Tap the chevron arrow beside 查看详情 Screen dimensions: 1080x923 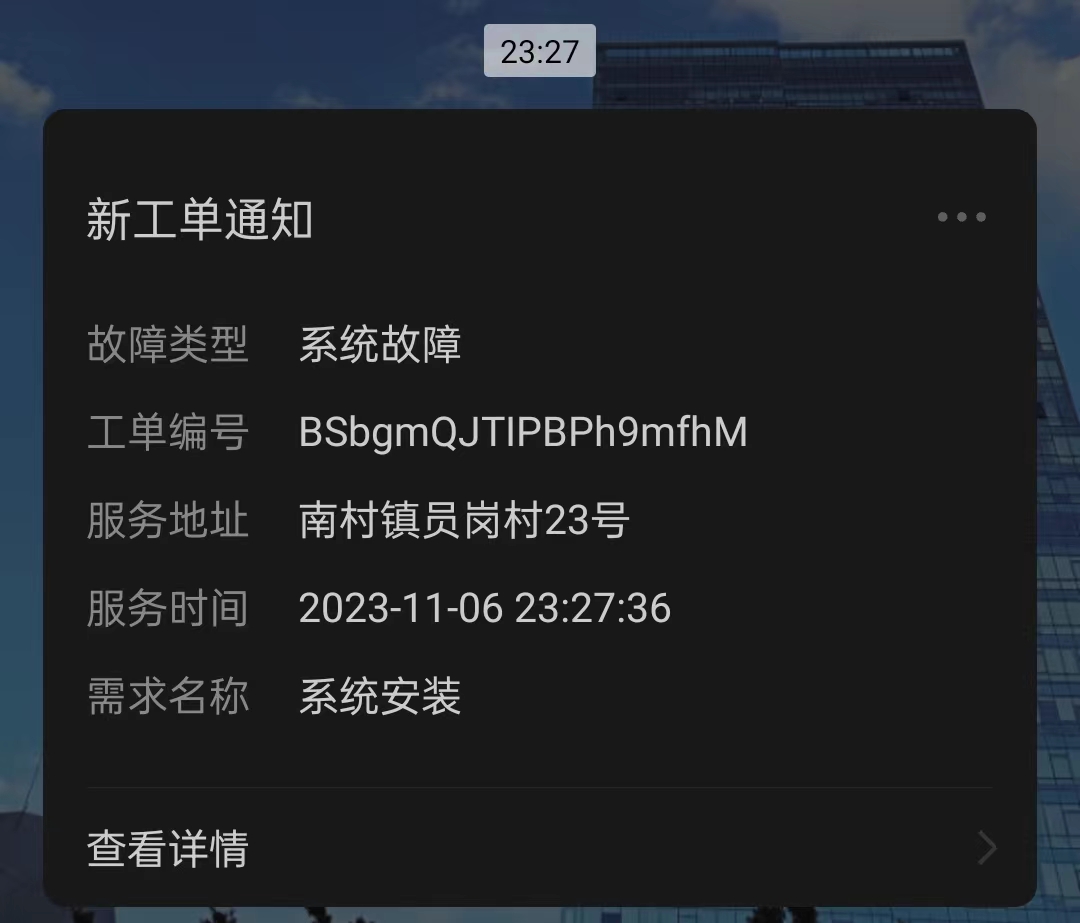click(988, 848)
